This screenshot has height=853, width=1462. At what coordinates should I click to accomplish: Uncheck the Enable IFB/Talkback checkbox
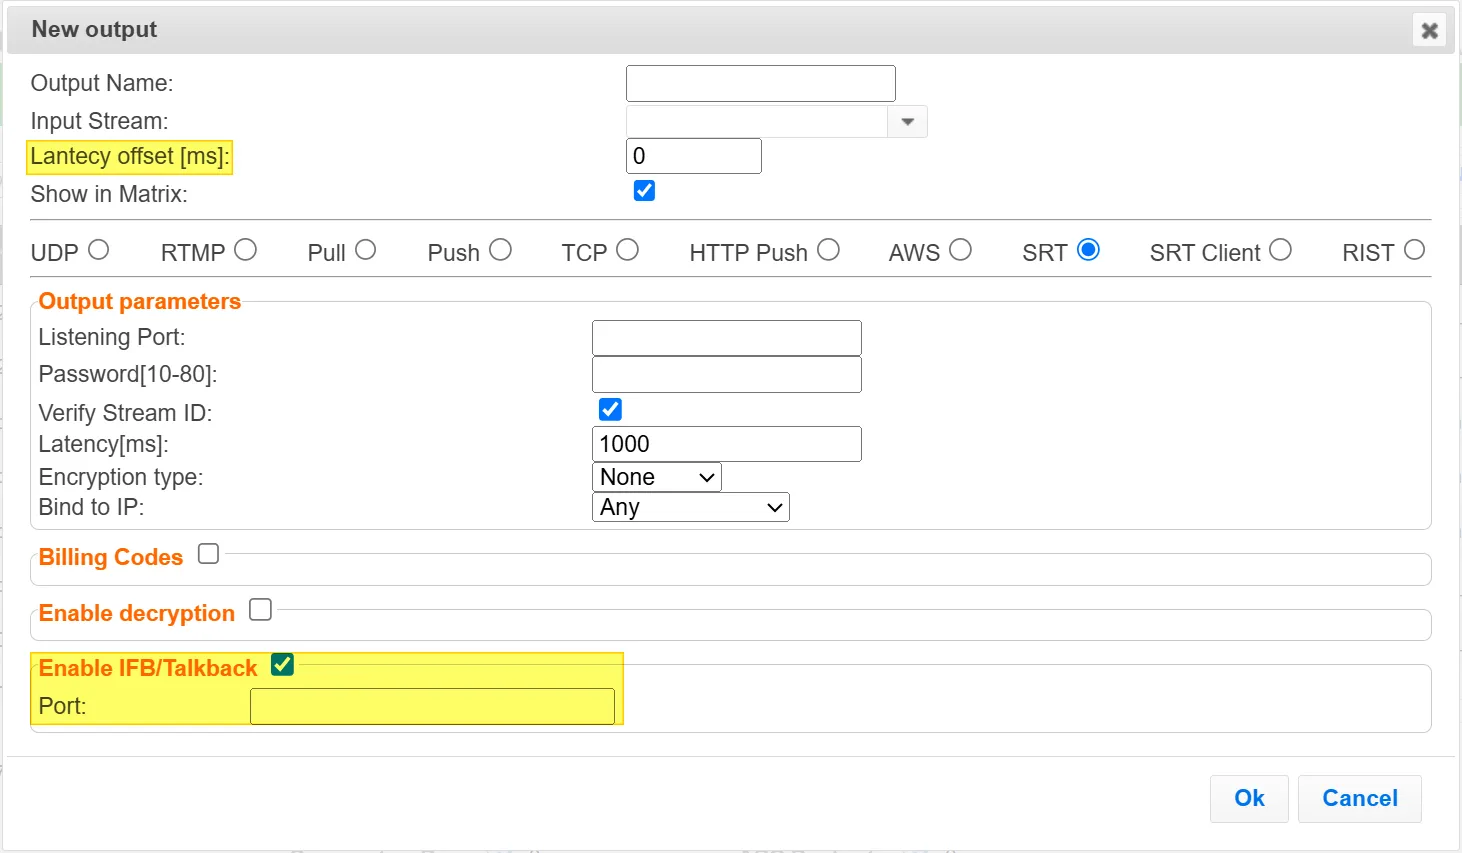(282, 664)
